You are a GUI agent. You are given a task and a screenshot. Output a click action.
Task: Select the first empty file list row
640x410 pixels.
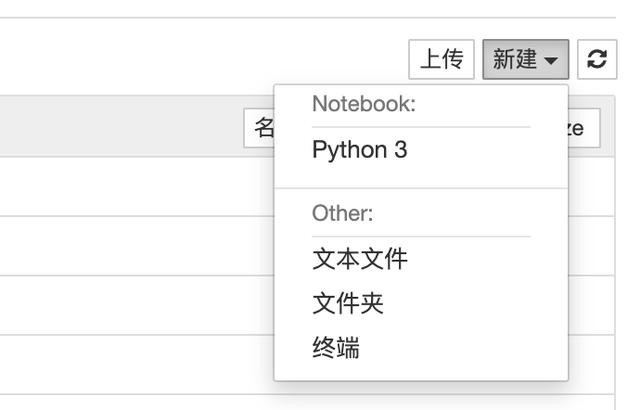point(137,186)
